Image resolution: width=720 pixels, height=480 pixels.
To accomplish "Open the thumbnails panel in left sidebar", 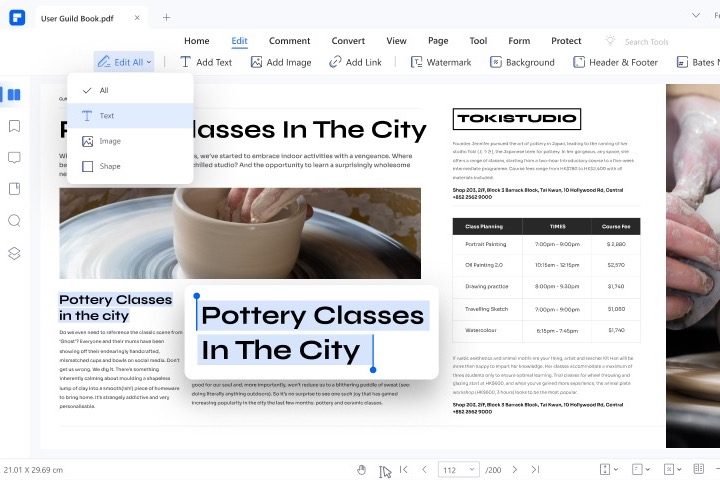I will [x=14, y=95].
